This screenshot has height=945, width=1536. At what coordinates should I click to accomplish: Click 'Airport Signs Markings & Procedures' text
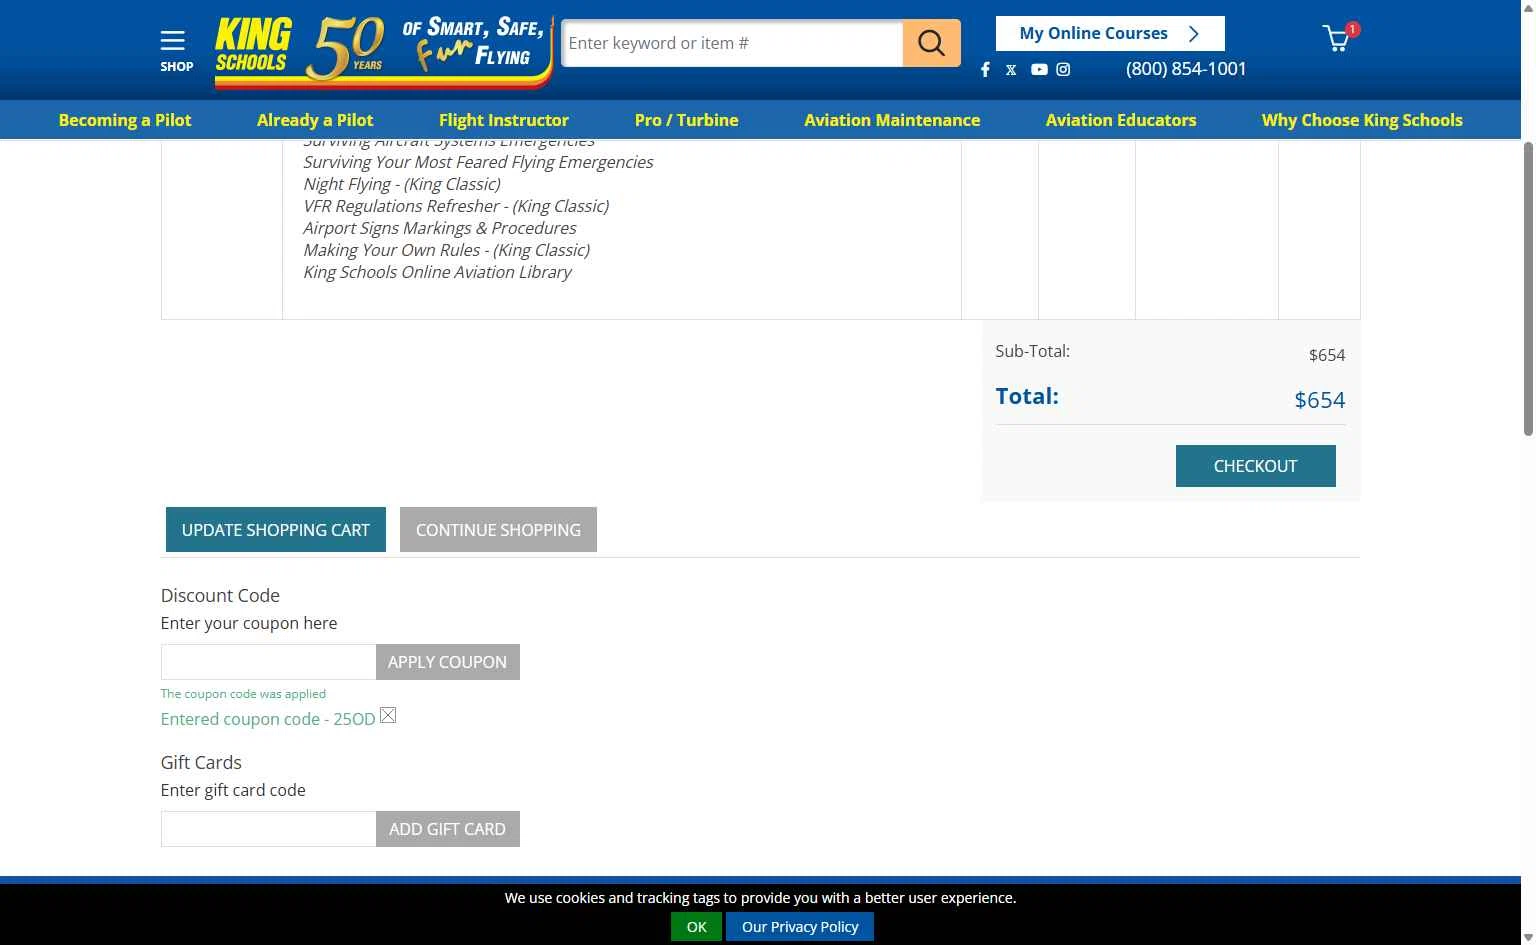[x=440, y=228]
